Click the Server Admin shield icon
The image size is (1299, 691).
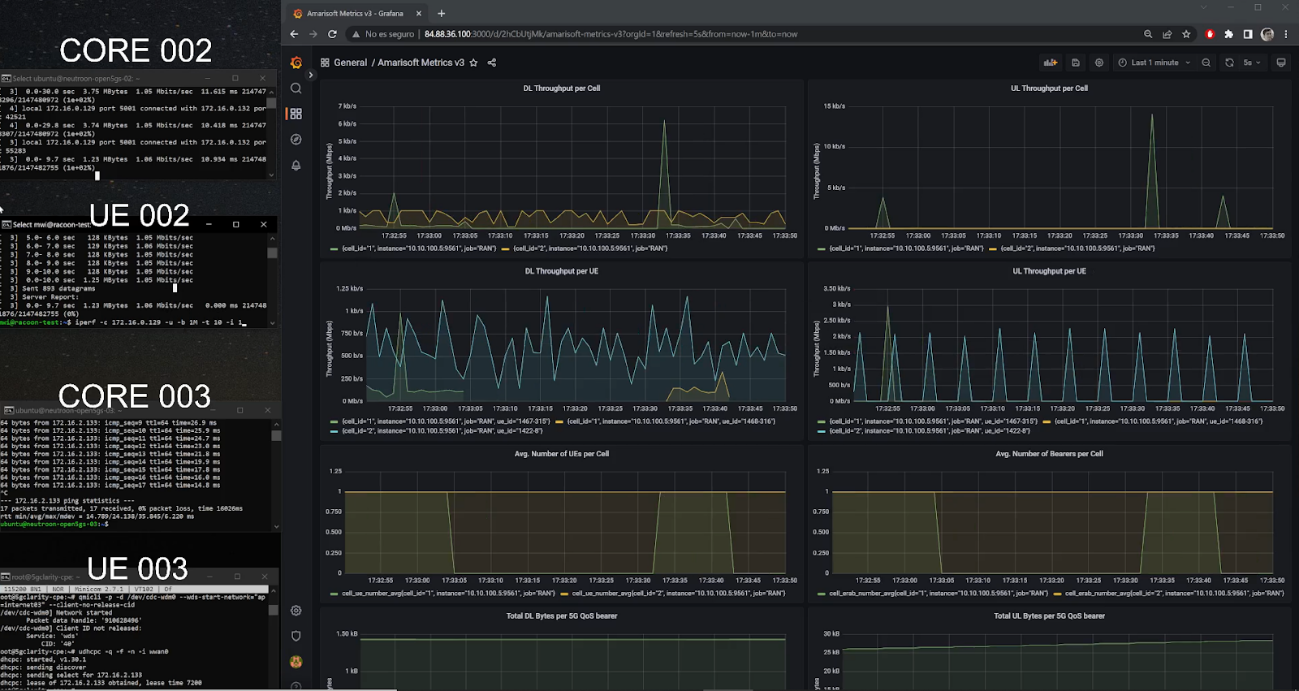296,635
